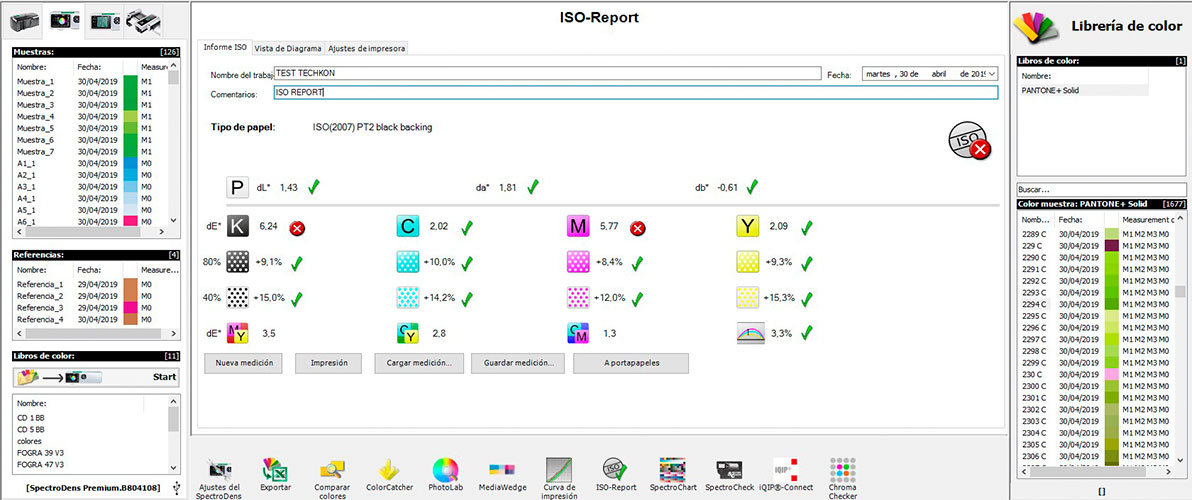This screenshot has width=1192, height=500.
Task: Click the magenta M solid icon
Action: pyautogui.click(x=578, y=226)
